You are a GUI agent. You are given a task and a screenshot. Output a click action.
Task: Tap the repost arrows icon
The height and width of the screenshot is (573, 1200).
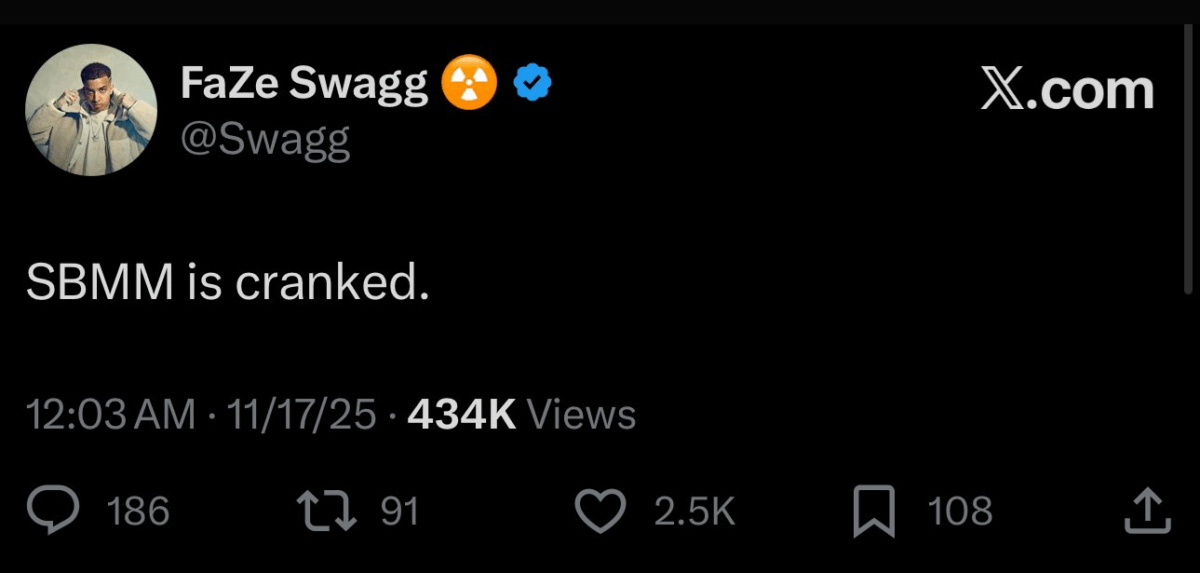pos(326,511)
